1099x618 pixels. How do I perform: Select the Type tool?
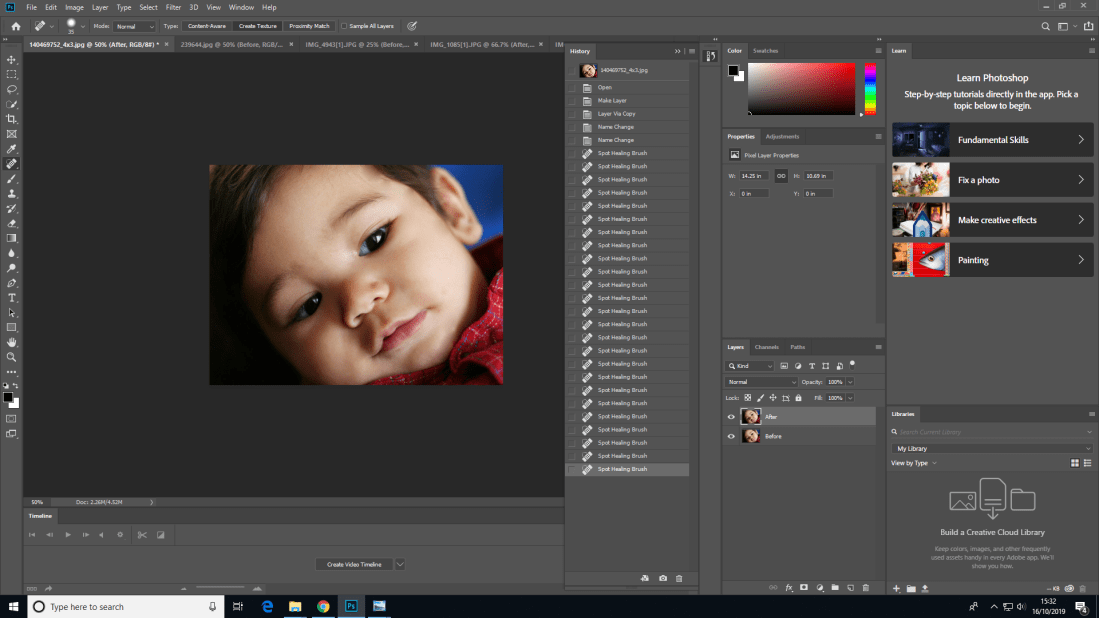click(12, 298)
